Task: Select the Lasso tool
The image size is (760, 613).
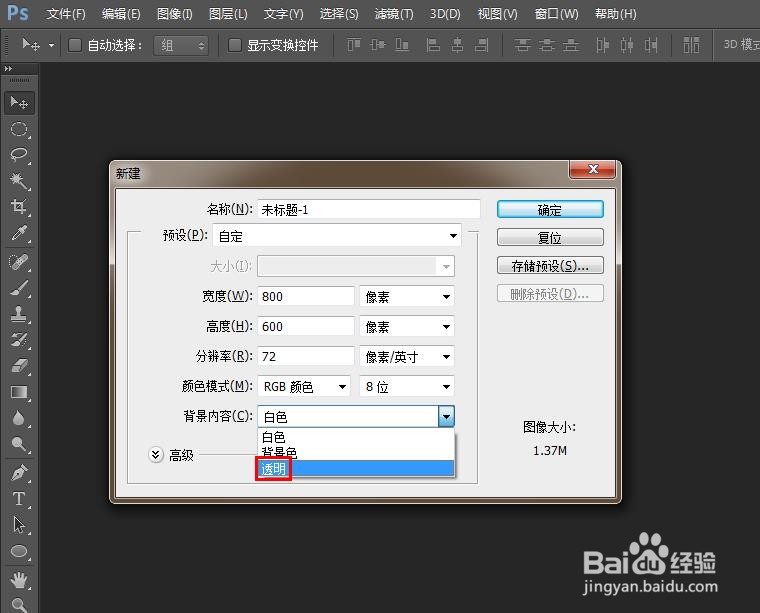Action: (19, 155)
